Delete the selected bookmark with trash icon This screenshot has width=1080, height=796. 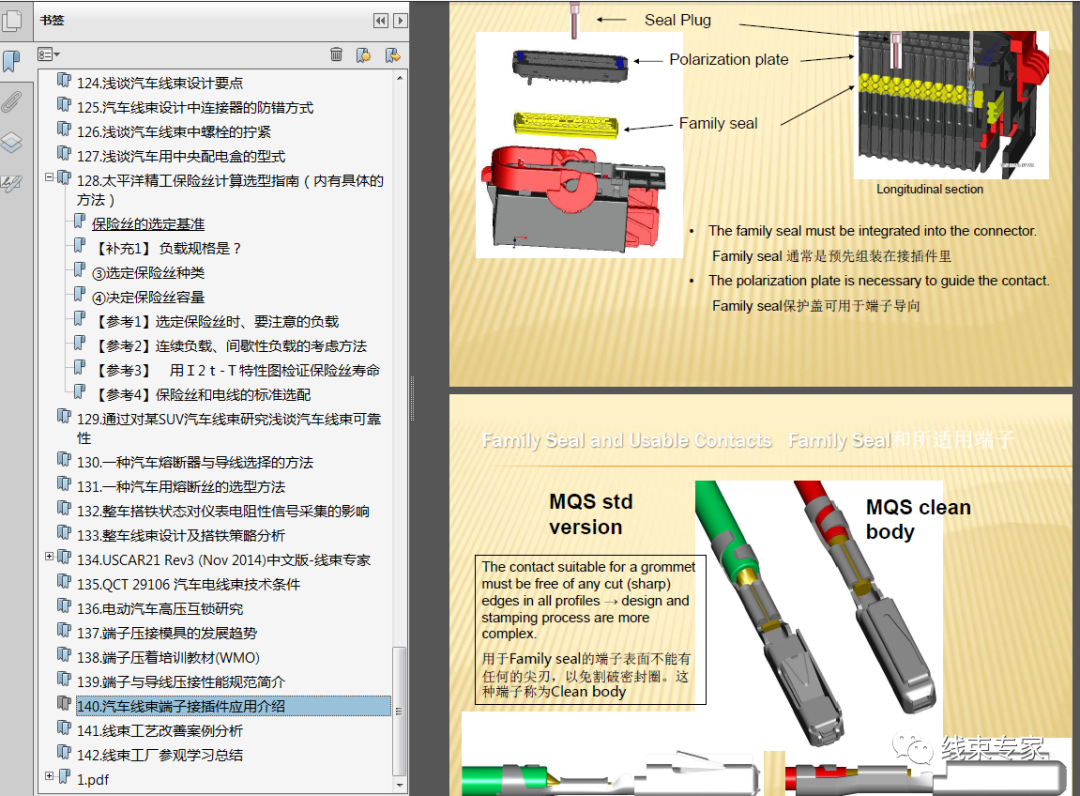tap(336, 54)
